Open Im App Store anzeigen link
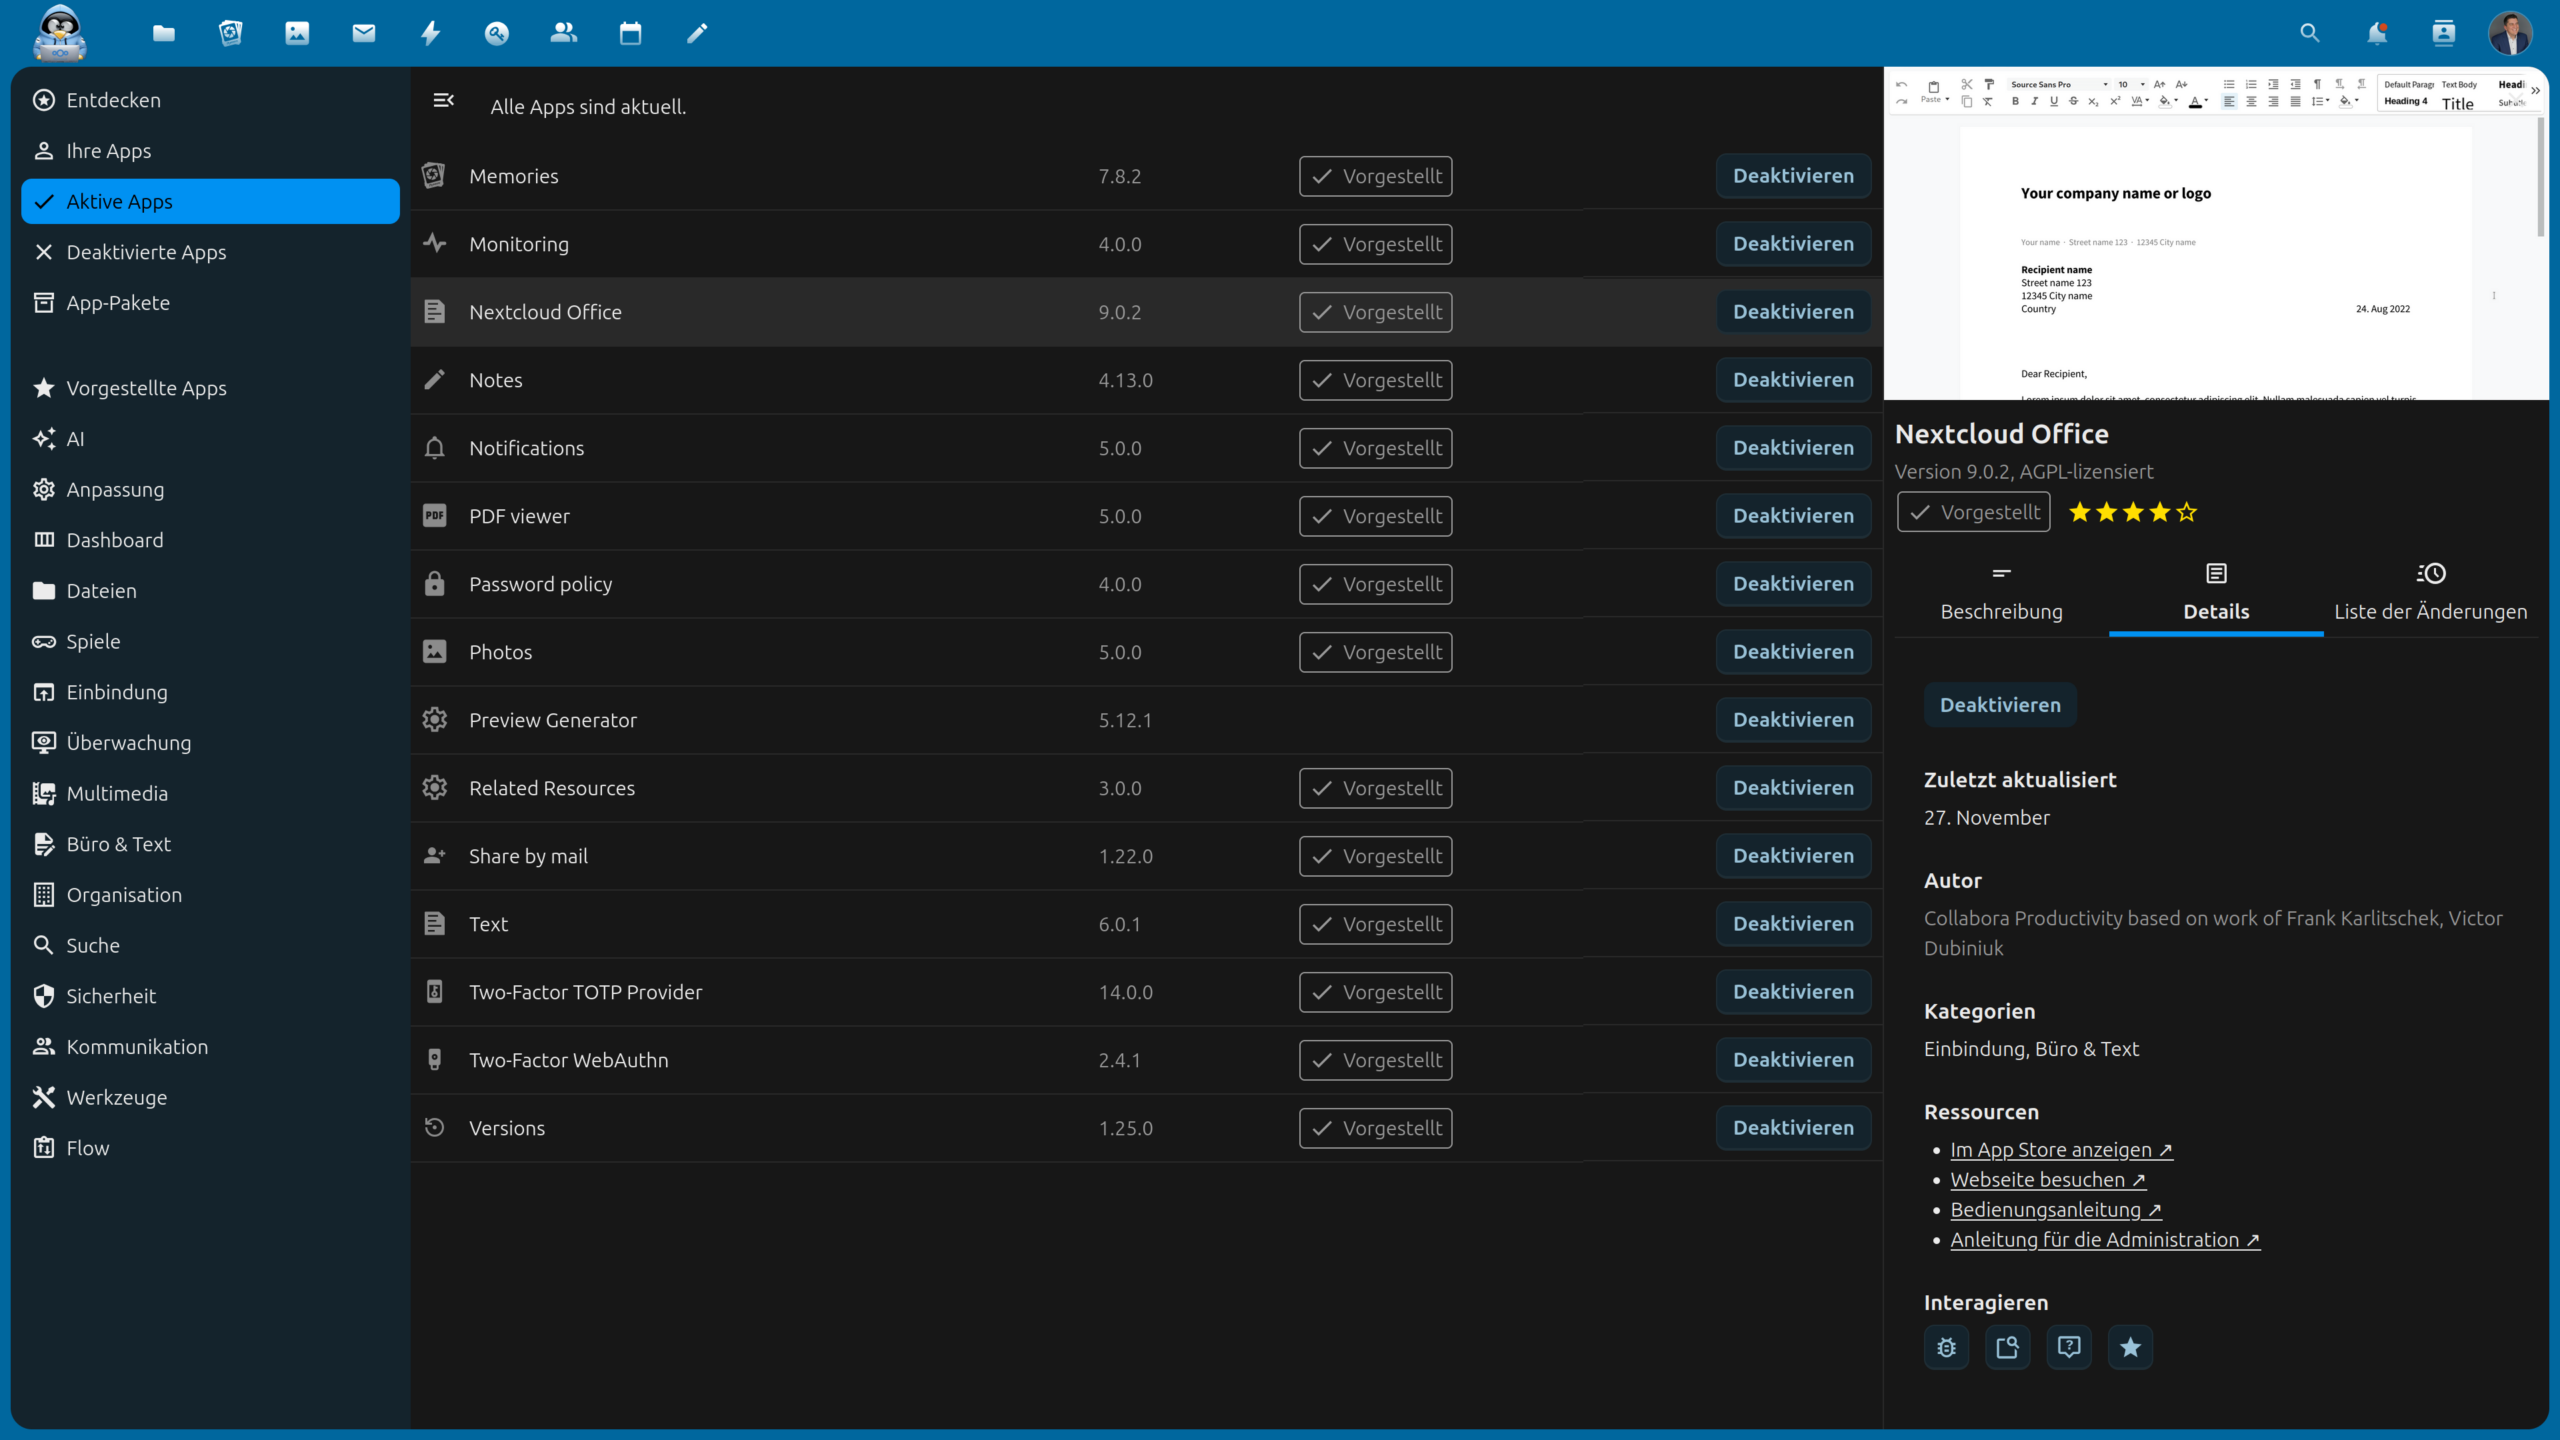The image size is (2560, 1440). click(x=2060, y=1150)
